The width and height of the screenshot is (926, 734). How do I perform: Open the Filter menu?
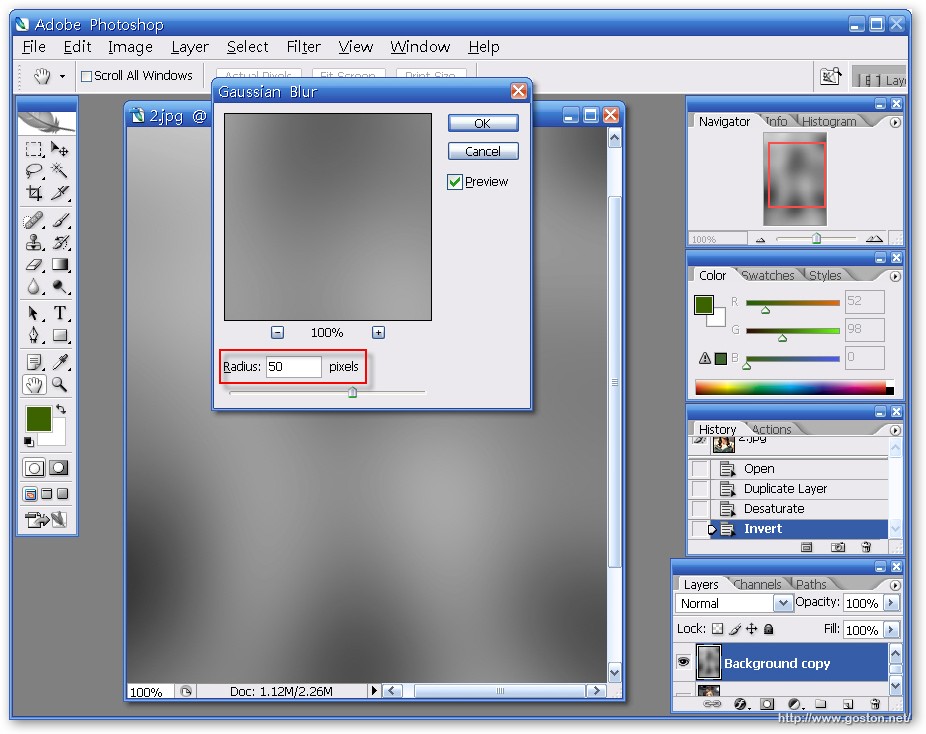tap(304, 47)
